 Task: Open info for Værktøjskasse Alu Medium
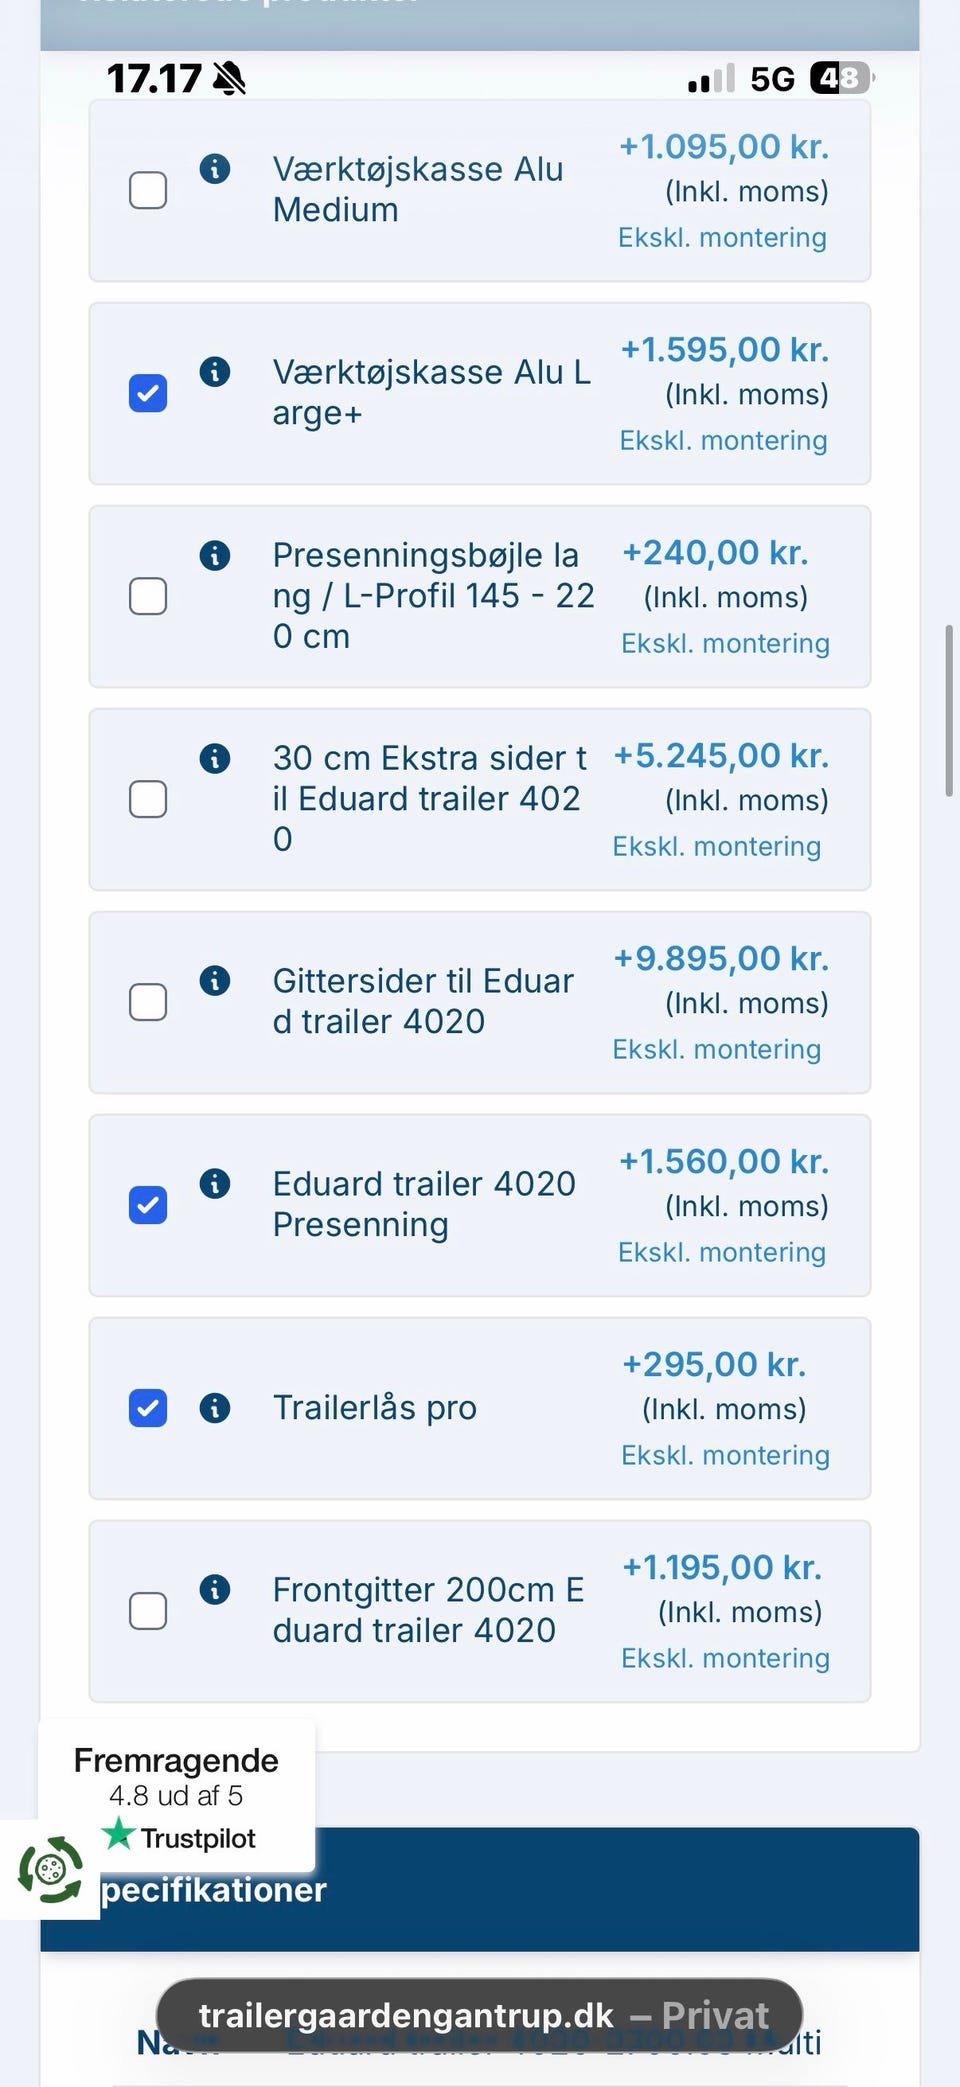click(x=215, y=169)
